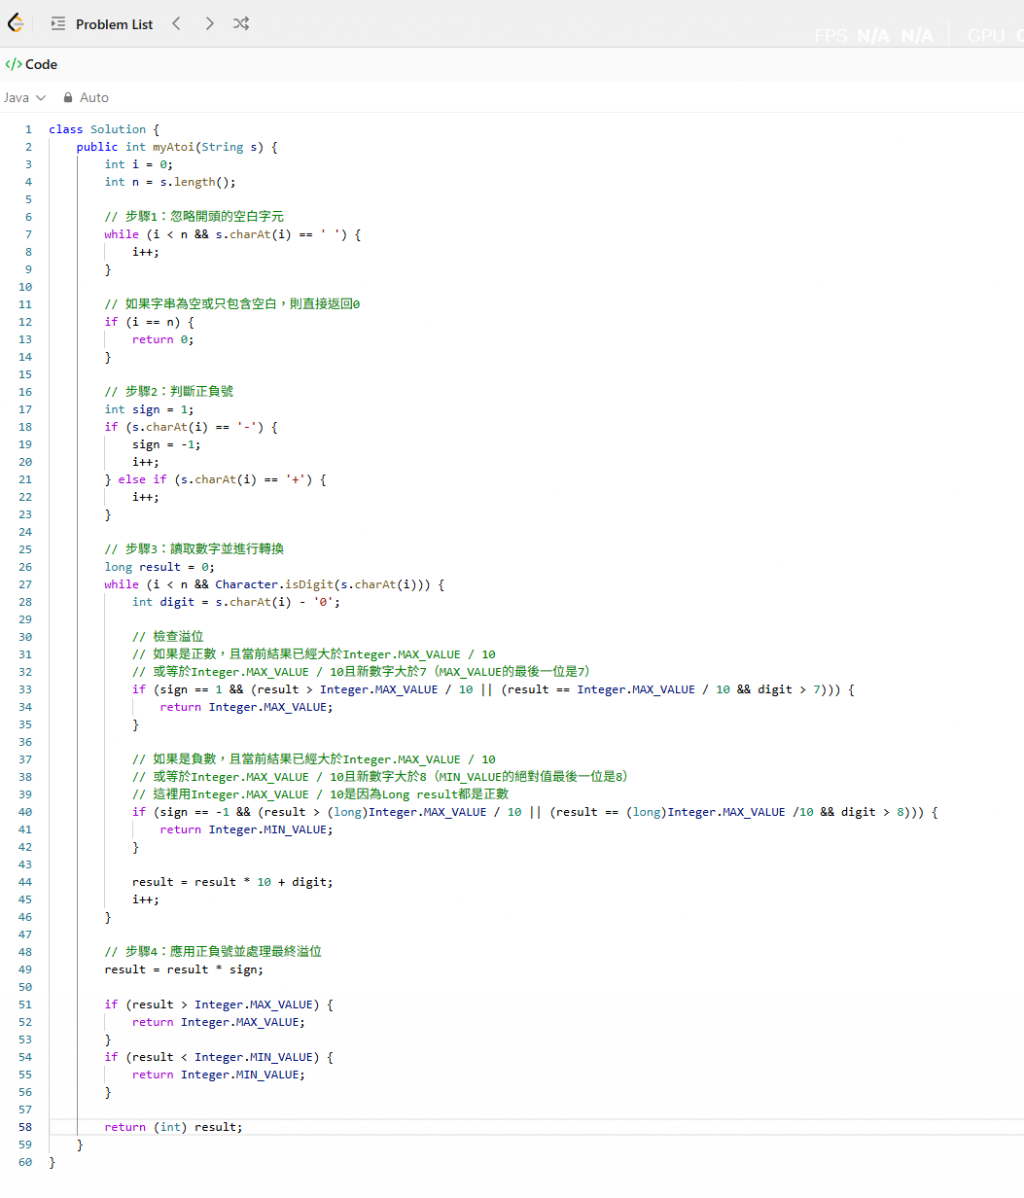The image size is (1024, 1198).
Task: Click the 'if (i == n) {' line
Action: pyautogui.click(x=149, y=322)
